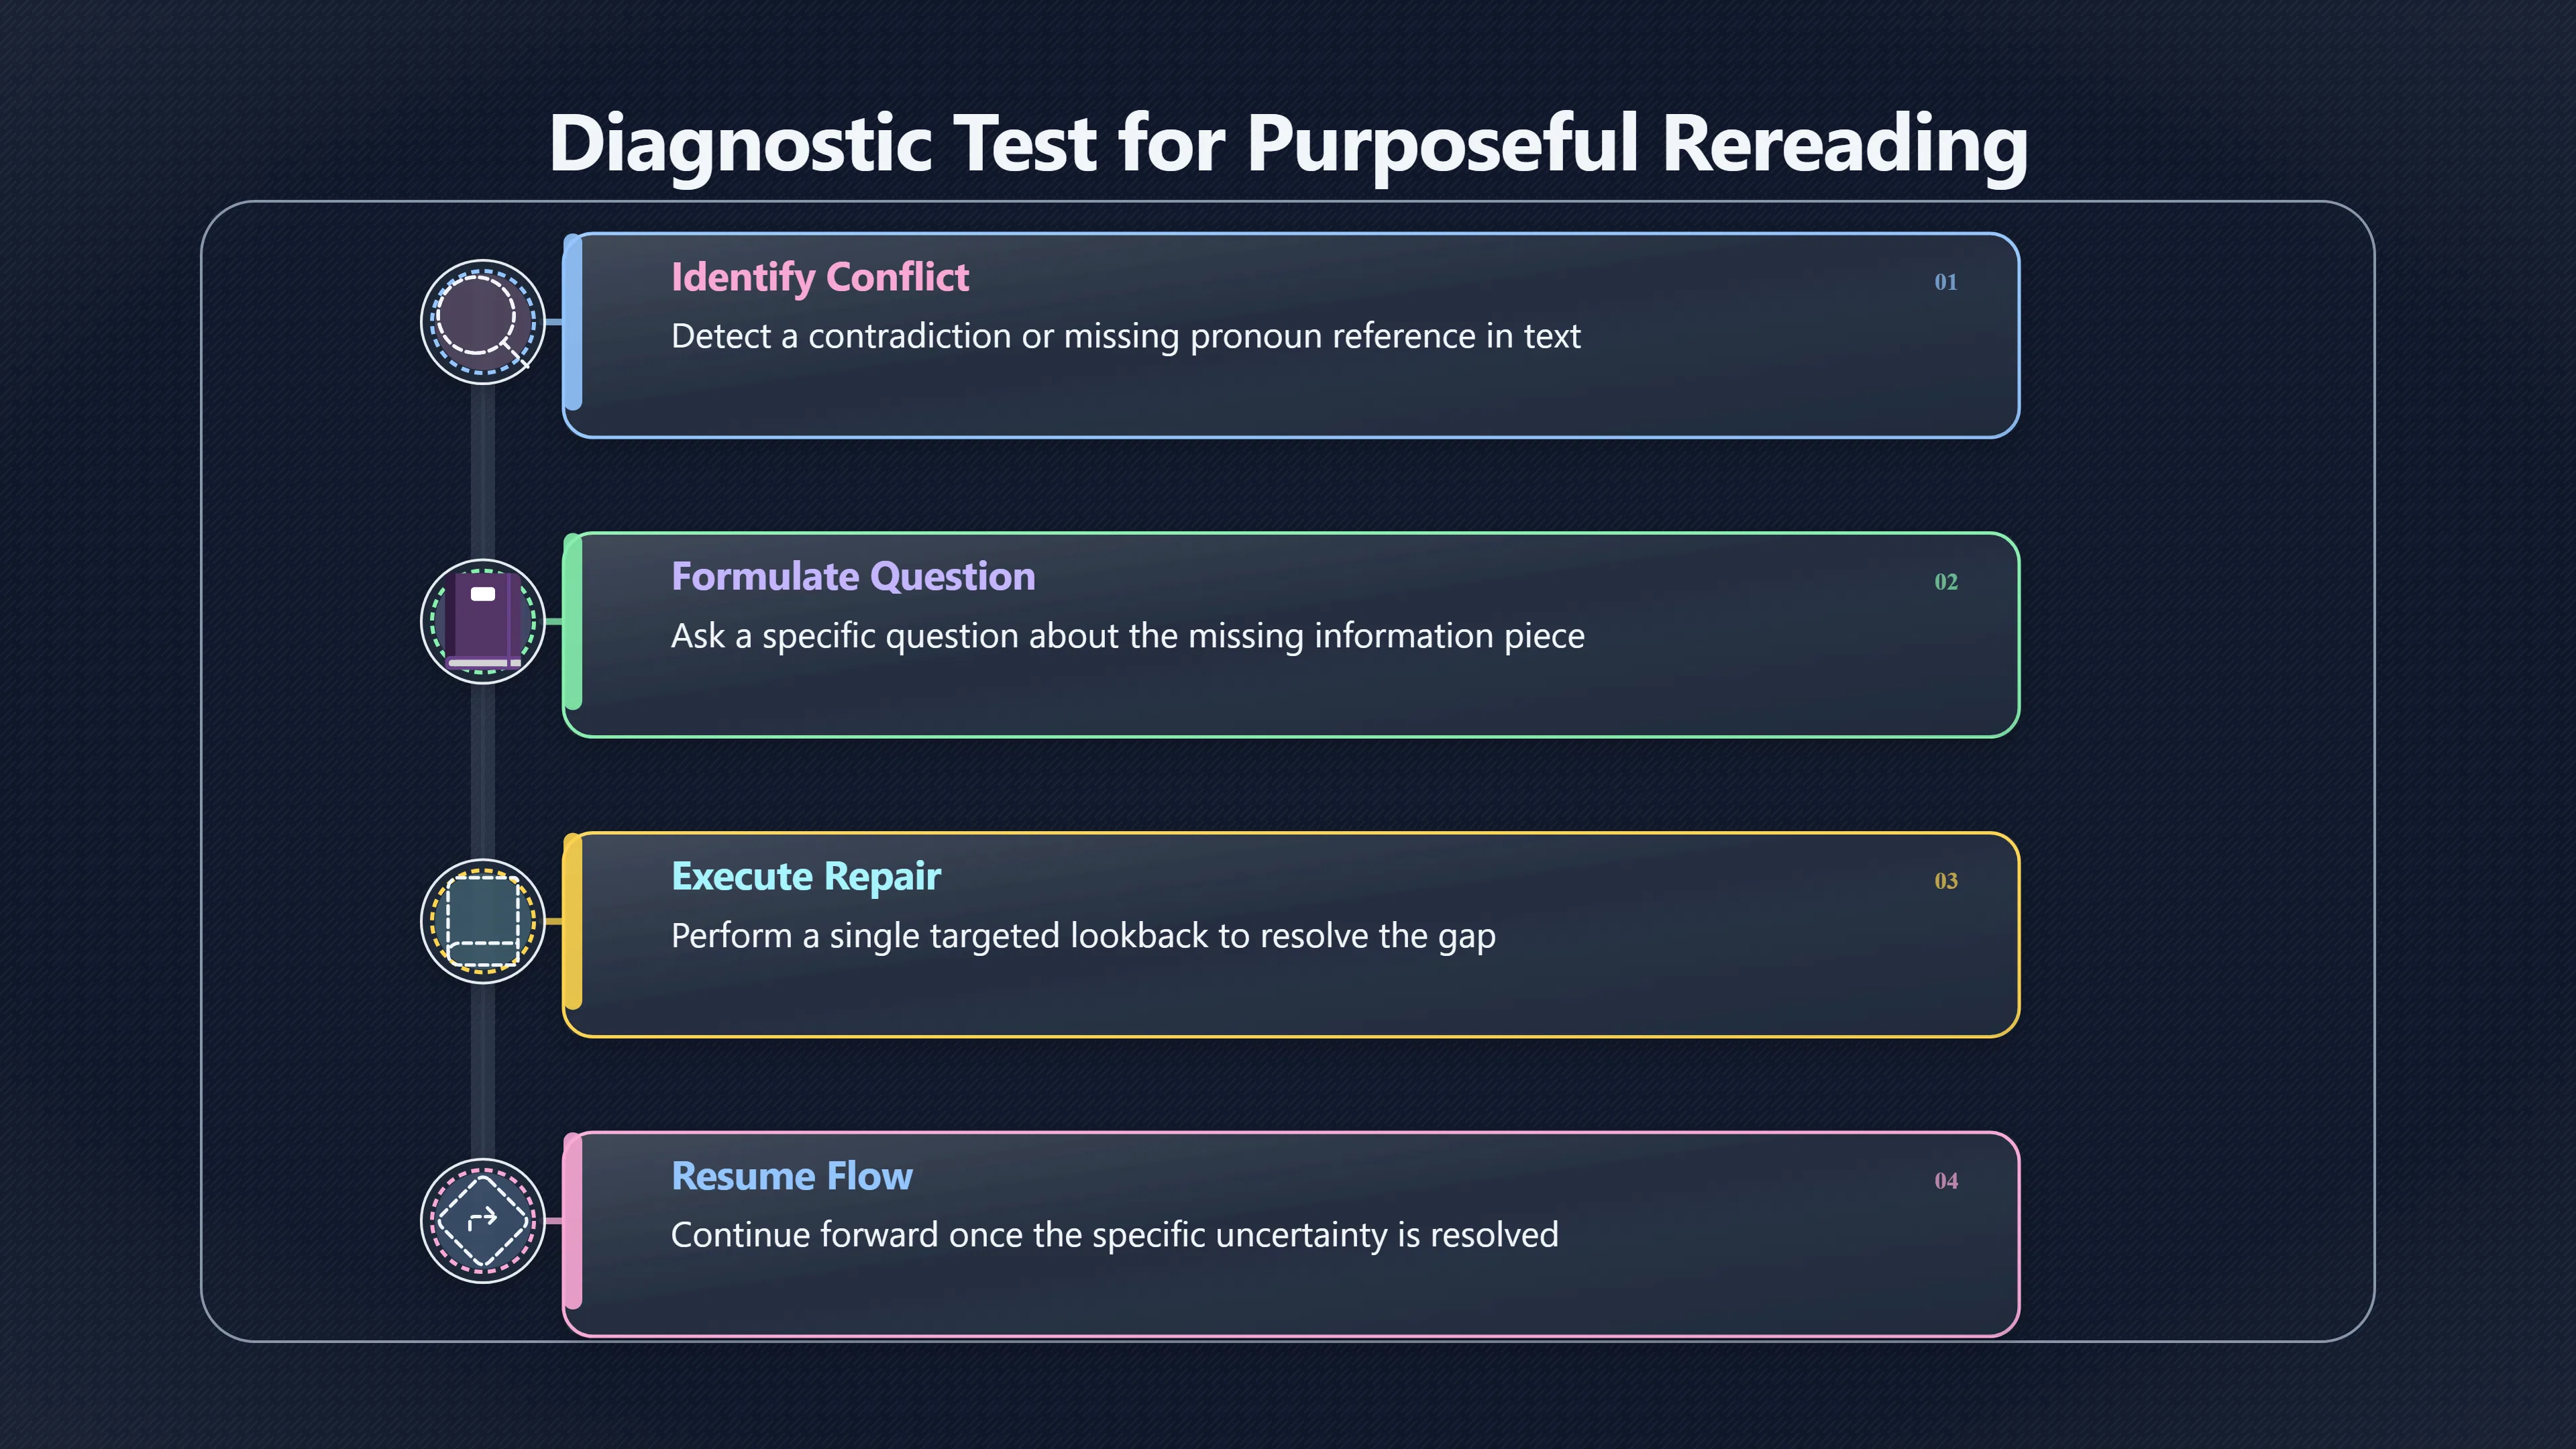Click the blue accent bar on first card

click(x=573, y=322)
